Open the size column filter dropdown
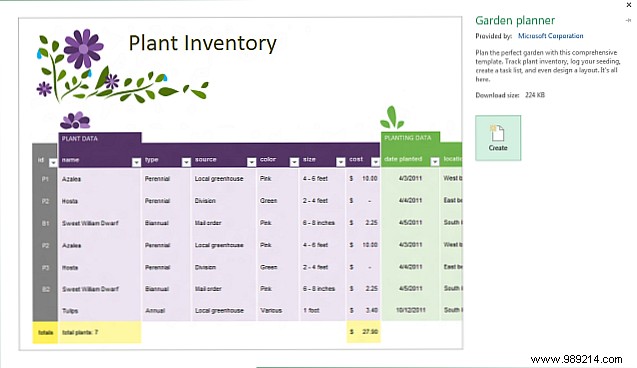Image resolution: width=637 pixels, height=368 pixels. click(340, 162)
